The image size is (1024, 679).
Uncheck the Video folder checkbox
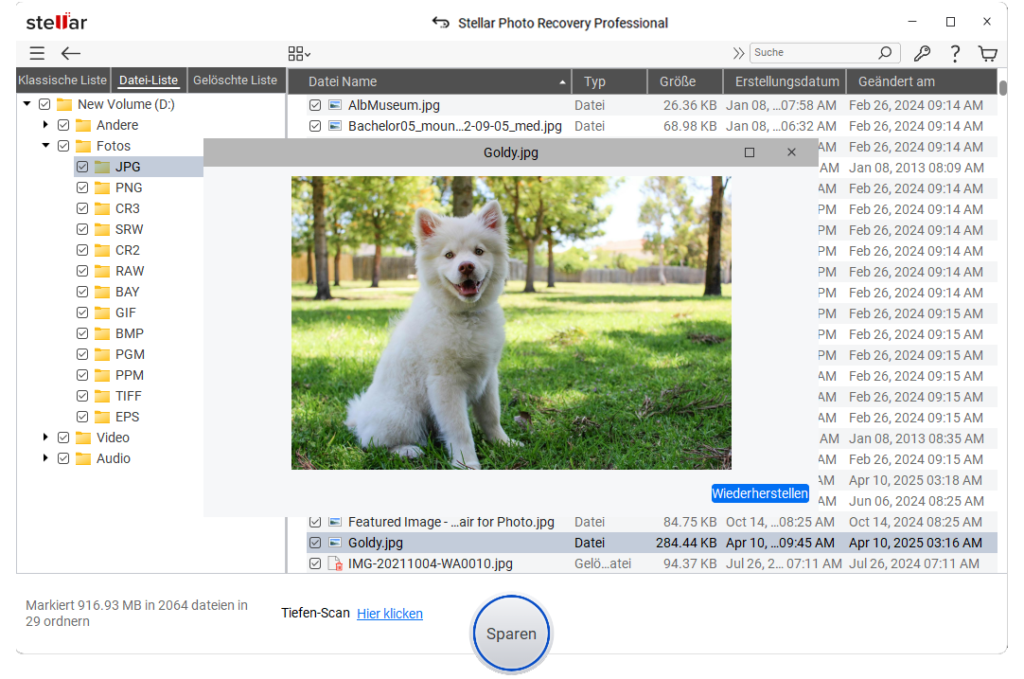point(63,437)
